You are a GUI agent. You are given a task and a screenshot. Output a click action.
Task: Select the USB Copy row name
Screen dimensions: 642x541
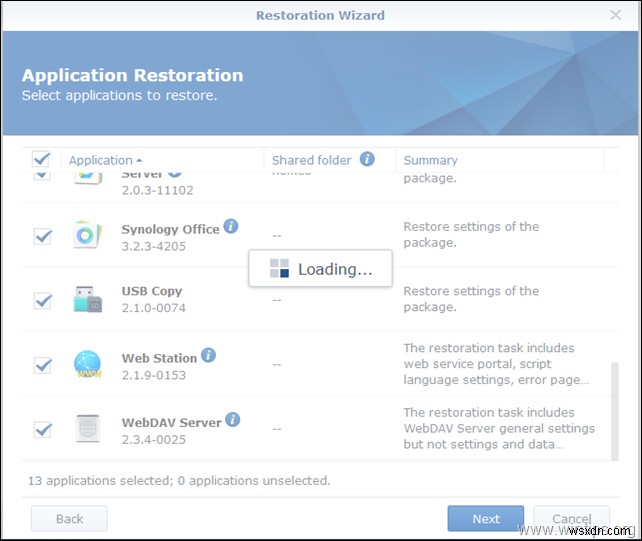pos(152,291)
